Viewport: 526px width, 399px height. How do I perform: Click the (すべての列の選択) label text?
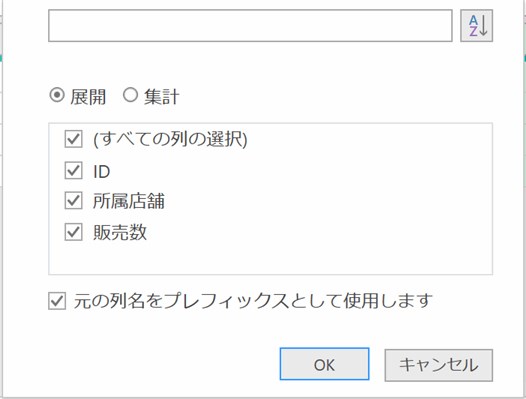point(170,139)
